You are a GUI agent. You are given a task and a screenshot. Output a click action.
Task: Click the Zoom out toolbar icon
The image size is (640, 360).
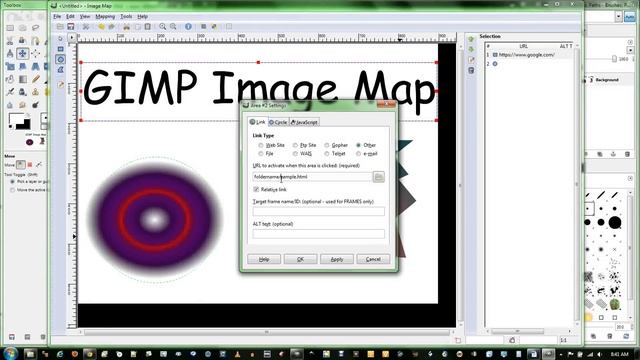coord(173,27)
